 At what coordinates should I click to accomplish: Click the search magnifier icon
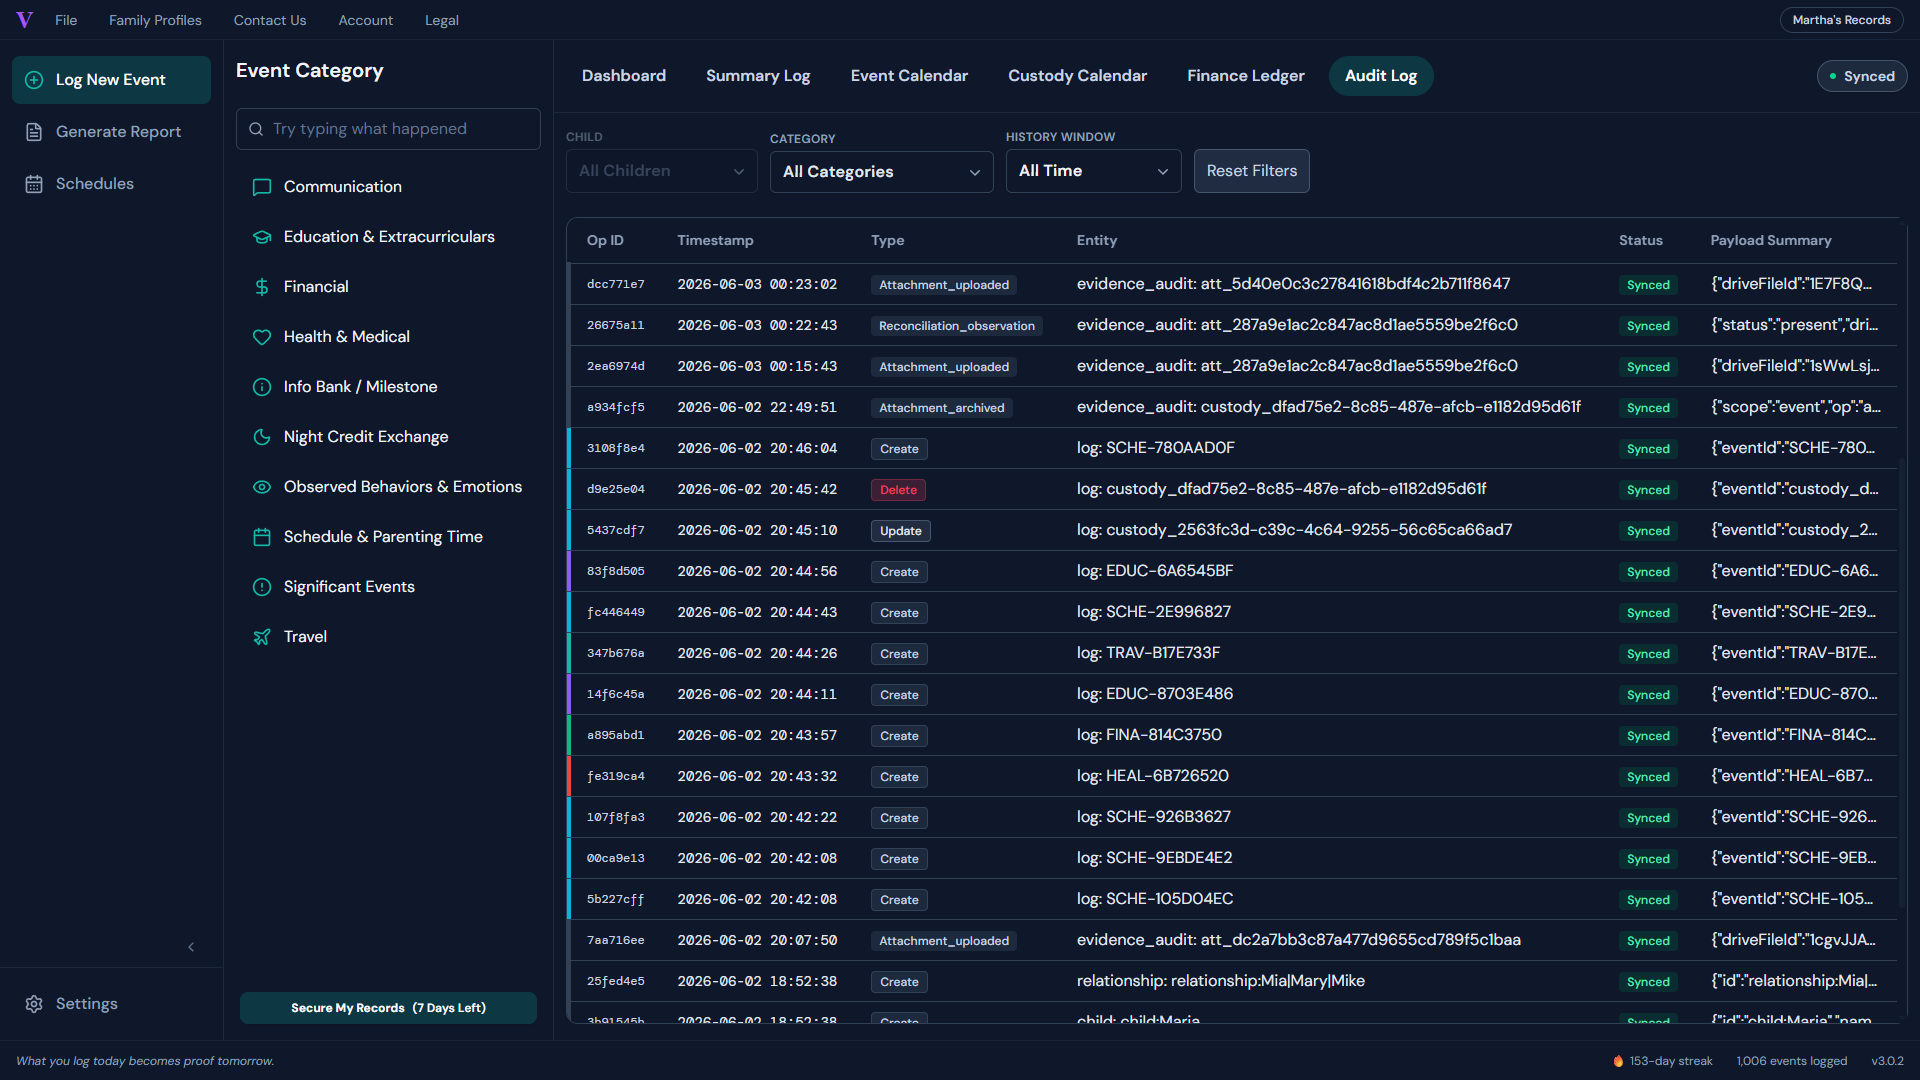[256, 129]
